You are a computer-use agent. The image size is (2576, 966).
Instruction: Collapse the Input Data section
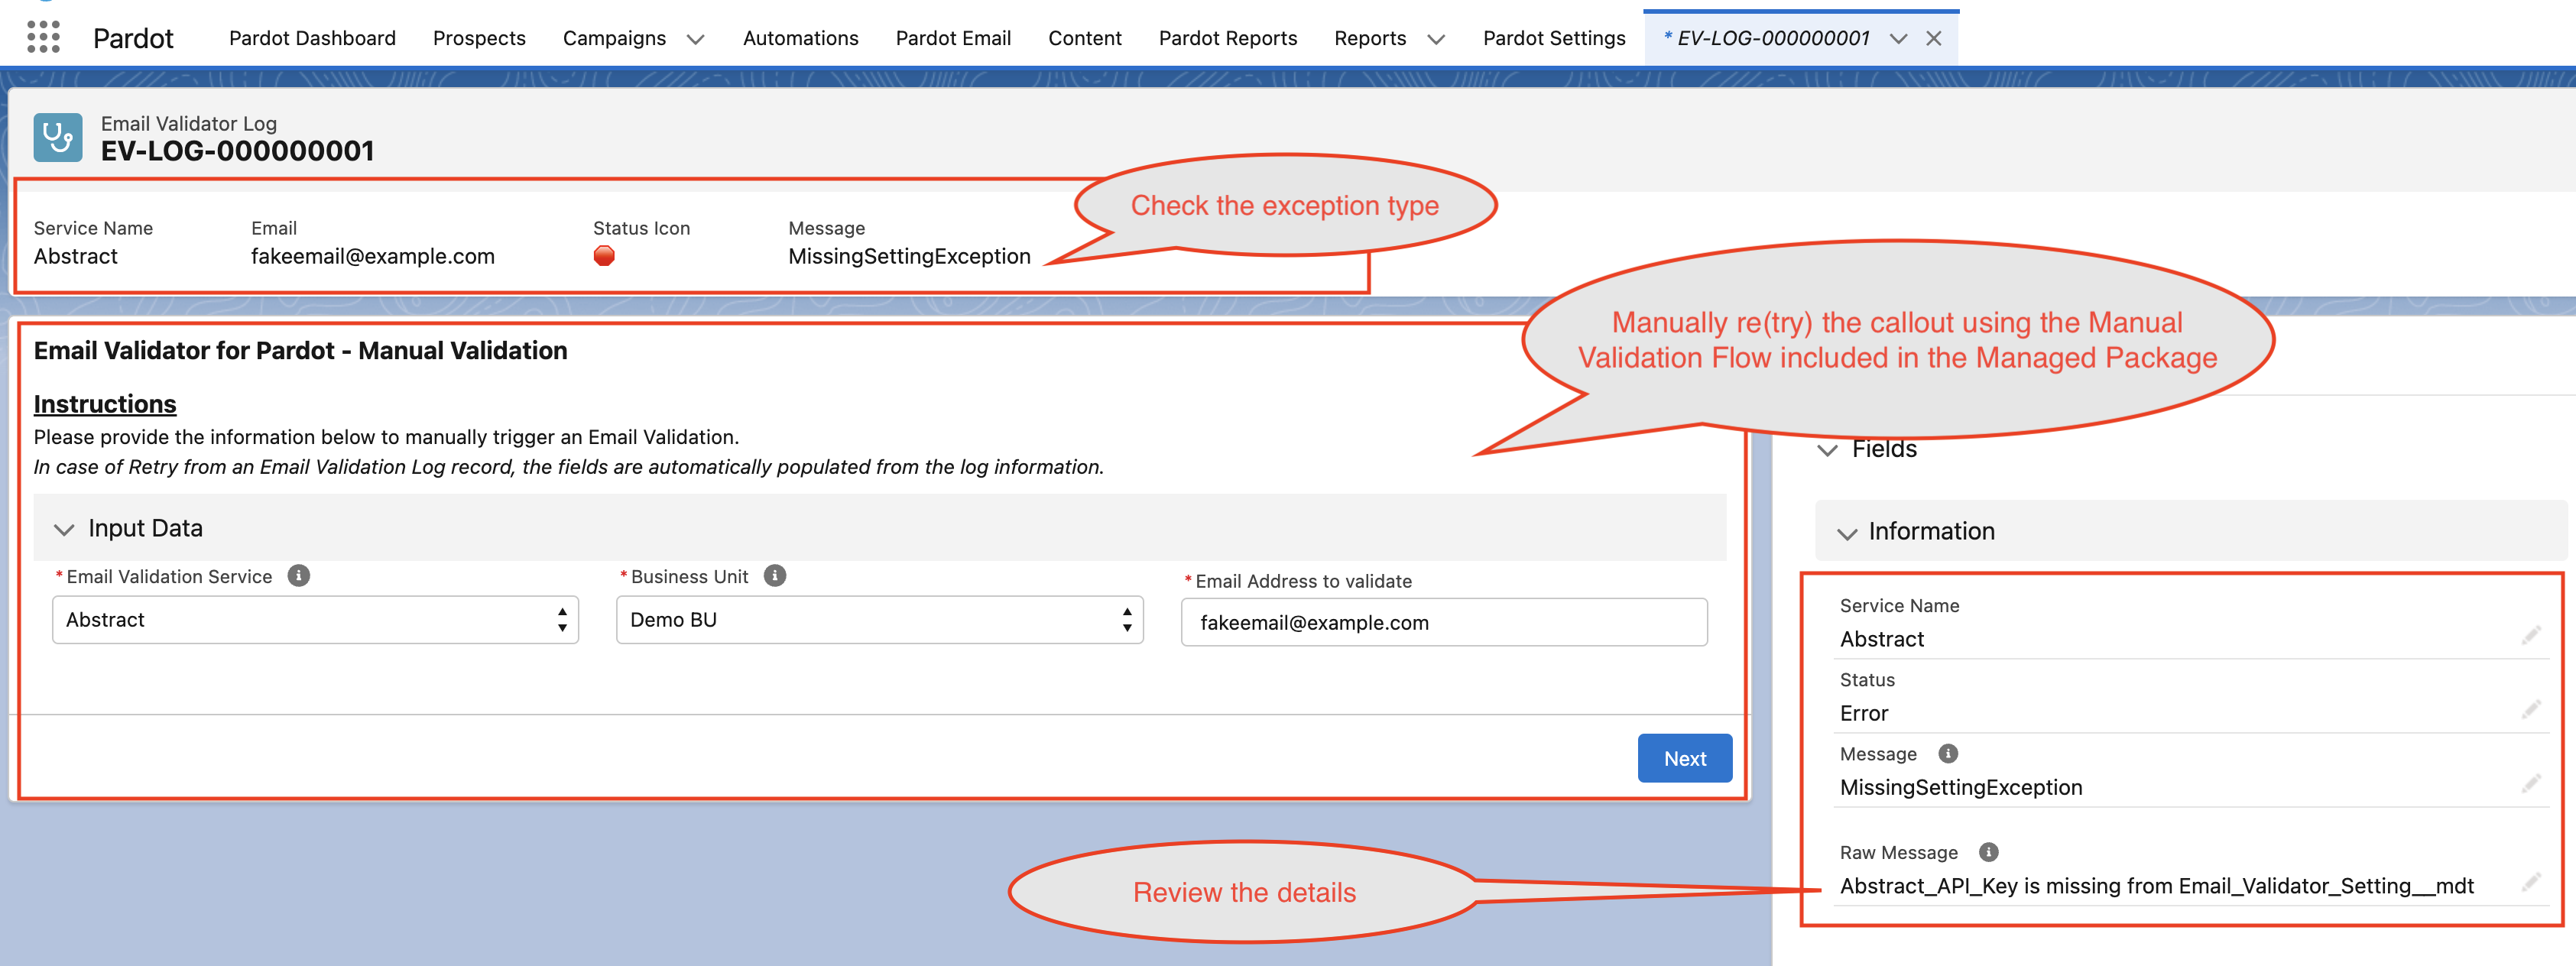click(x=63, y=528)
